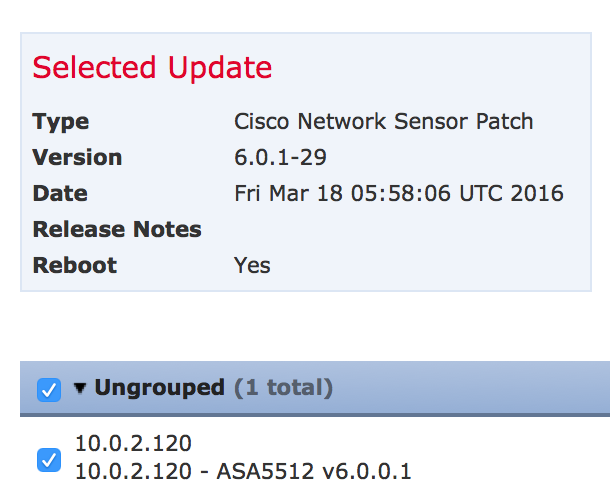Uncheck the 10.0.2.120 device checkbox
Viewport: 610px width, 504px height.
48,459
